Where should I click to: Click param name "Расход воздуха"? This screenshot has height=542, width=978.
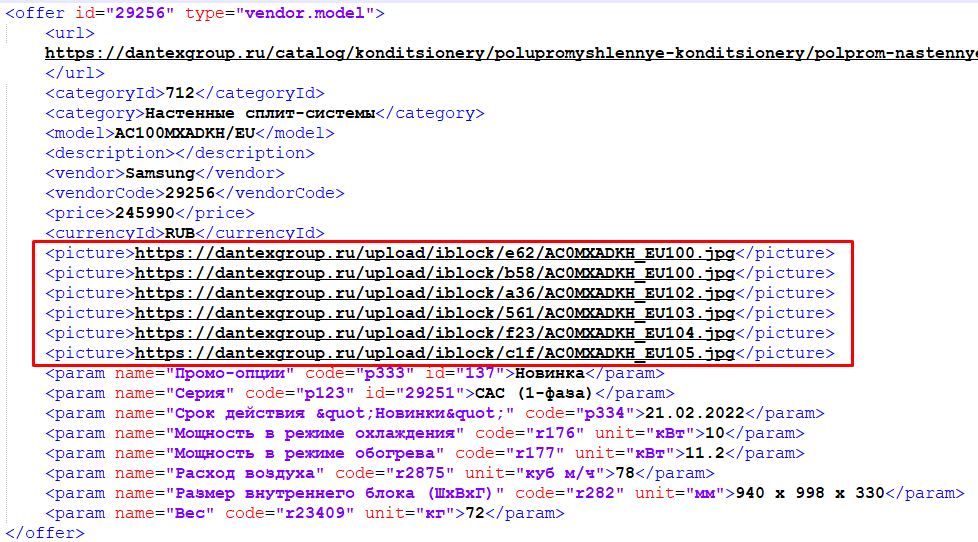coord(244,473)
